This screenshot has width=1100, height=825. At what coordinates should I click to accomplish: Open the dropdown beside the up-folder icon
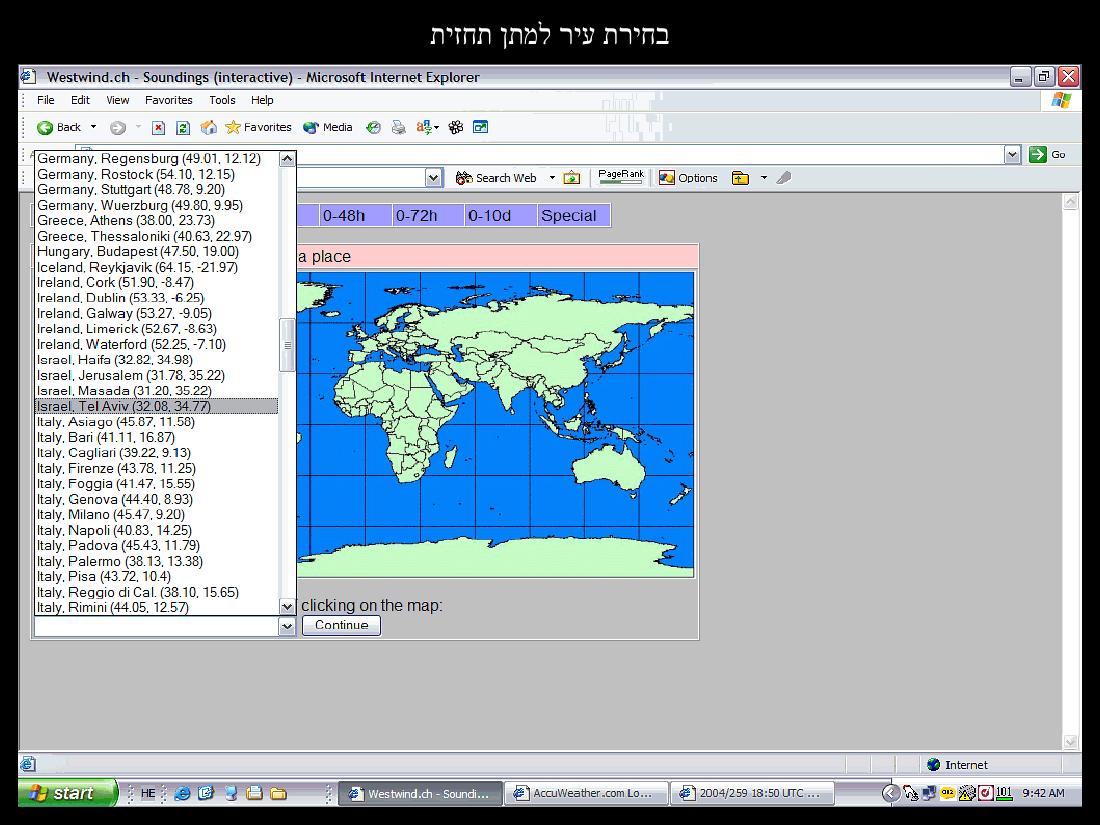[x=764, y=178]
